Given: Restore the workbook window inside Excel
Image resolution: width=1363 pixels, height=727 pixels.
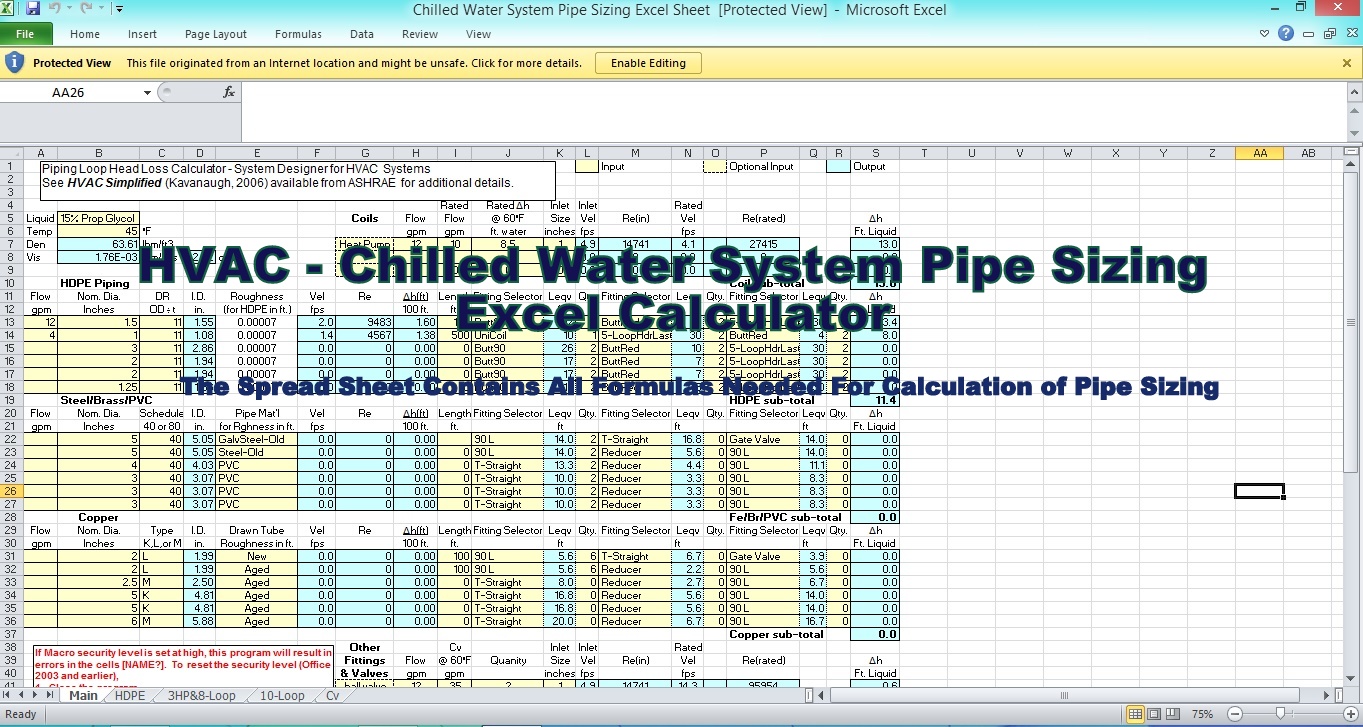Looking at the screenshot, I should [x=1329, y=34].
